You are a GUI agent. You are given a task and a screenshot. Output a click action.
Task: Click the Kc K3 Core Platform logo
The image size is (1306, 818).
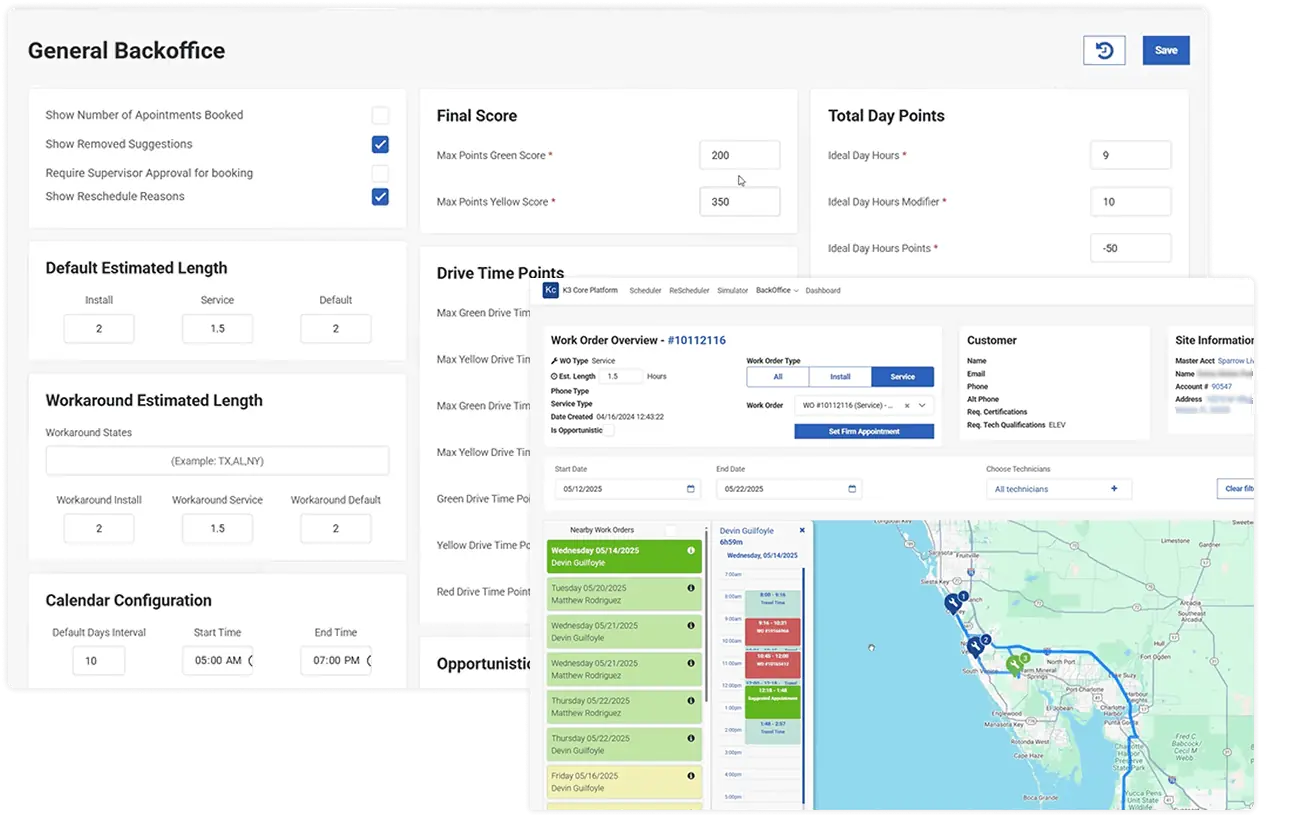point(551,291)
